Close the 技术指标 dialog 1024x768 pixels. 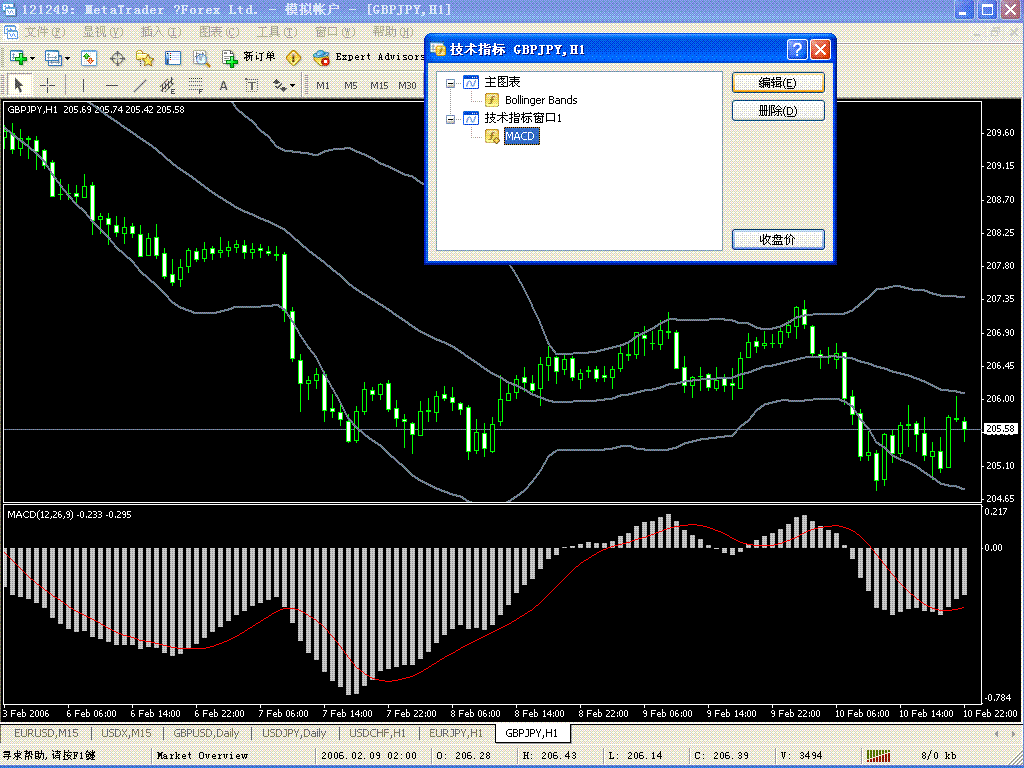(x=820, y=50)
